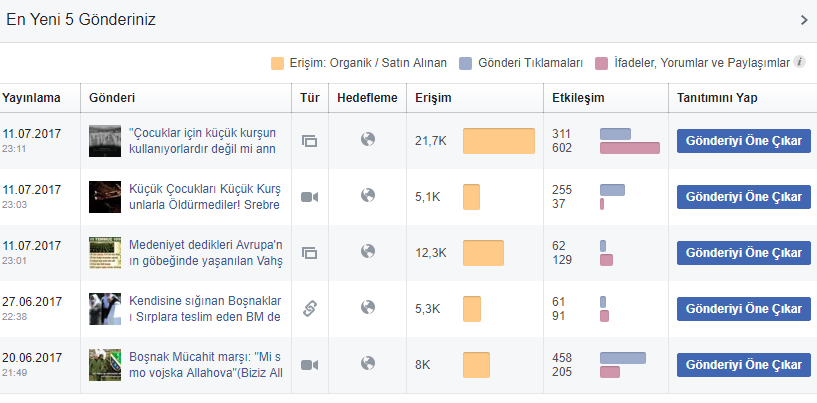The width and height of the screenshot is (817, 403).
Task: Click the globe targeting icon for Medeniyet post
Action: coord(368,251)
